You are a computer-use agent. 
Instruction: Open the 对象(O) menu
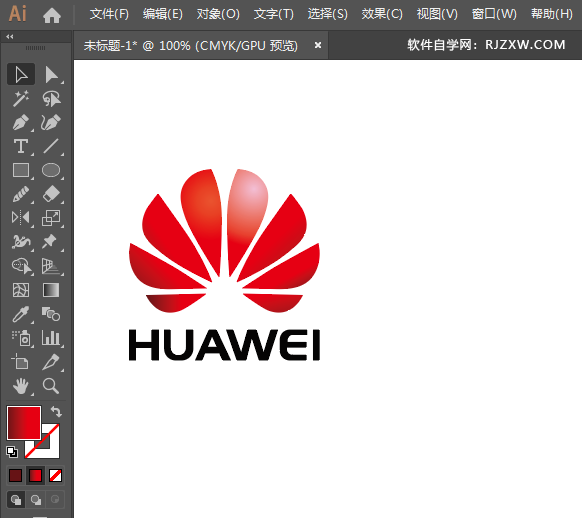pyautogui.click(x=218, y=14)
